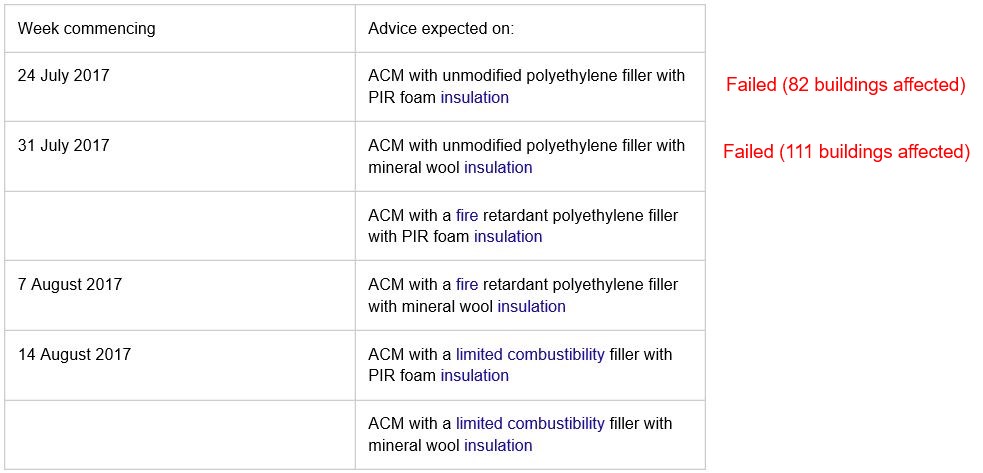Click the 24 July 2017 date cell
Image resolution: width=983 pixels, height=473 pixels.
pyautogui.click(x=180, y=87)
